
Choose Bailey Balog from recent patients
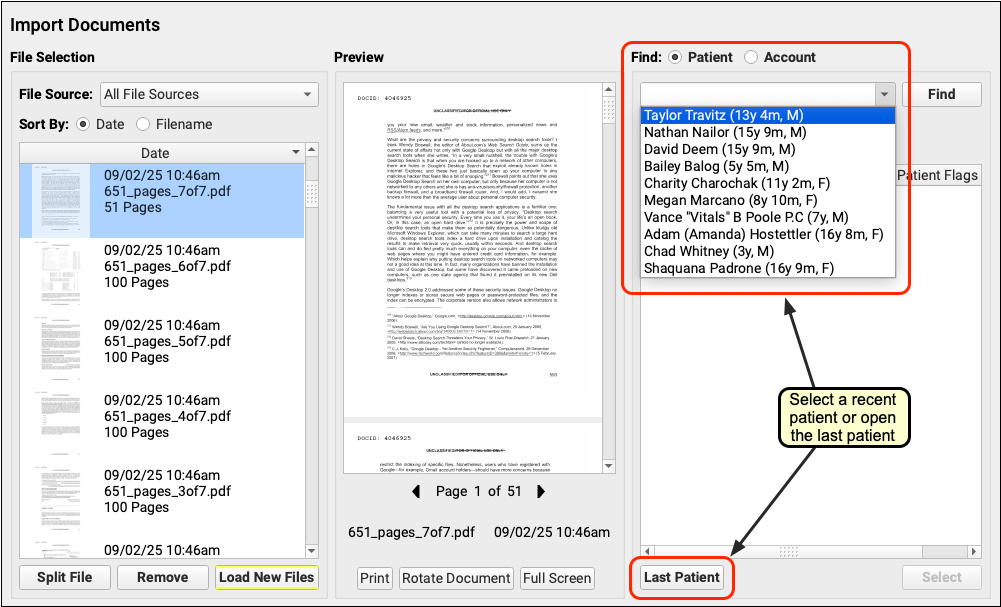pos(767,167)
